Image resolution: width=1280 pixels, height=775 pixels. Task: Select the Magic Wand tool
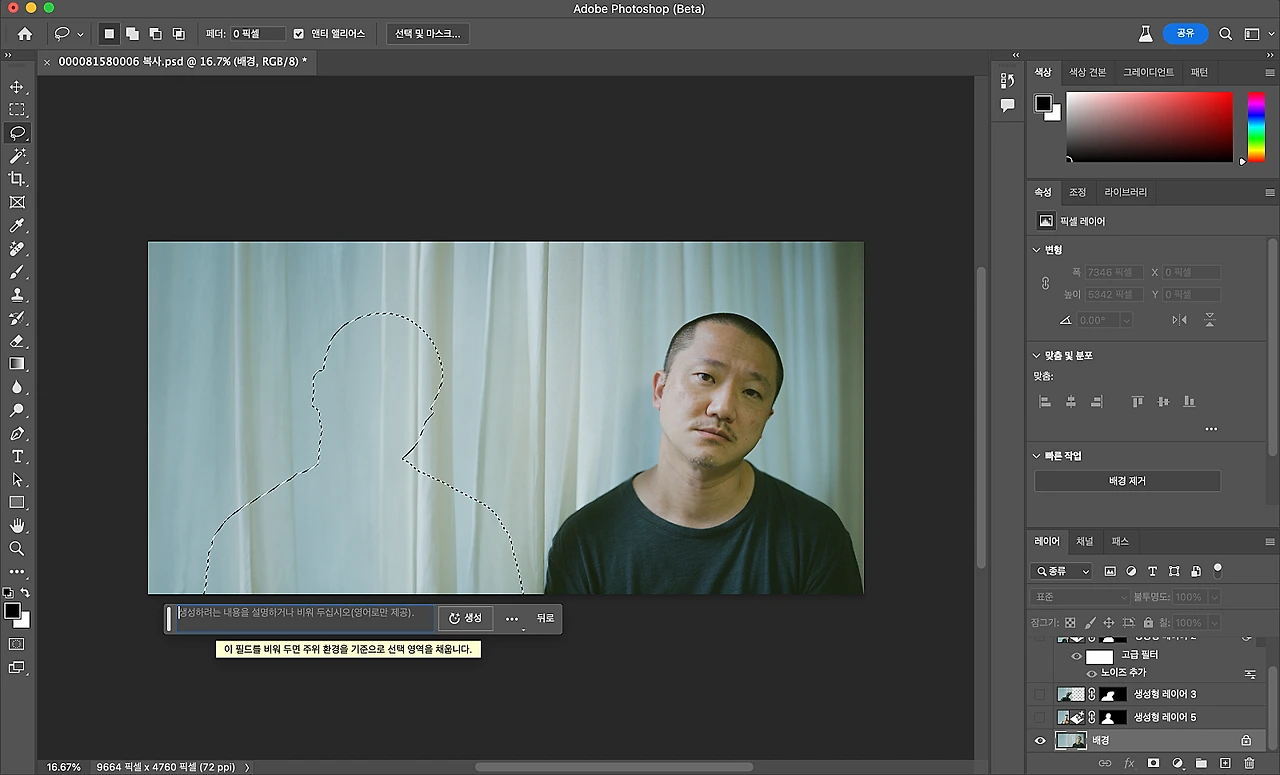pos(17,156)
